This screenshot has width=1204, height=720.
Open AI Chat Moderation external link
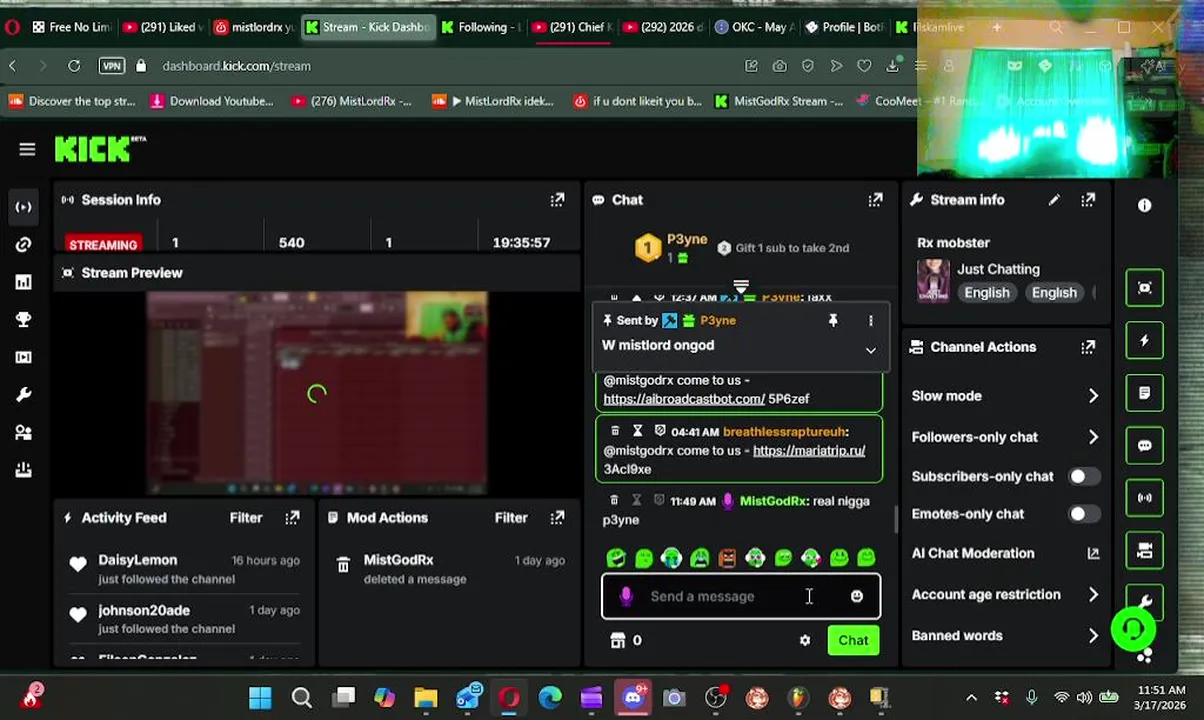[x=1093, y=554]
